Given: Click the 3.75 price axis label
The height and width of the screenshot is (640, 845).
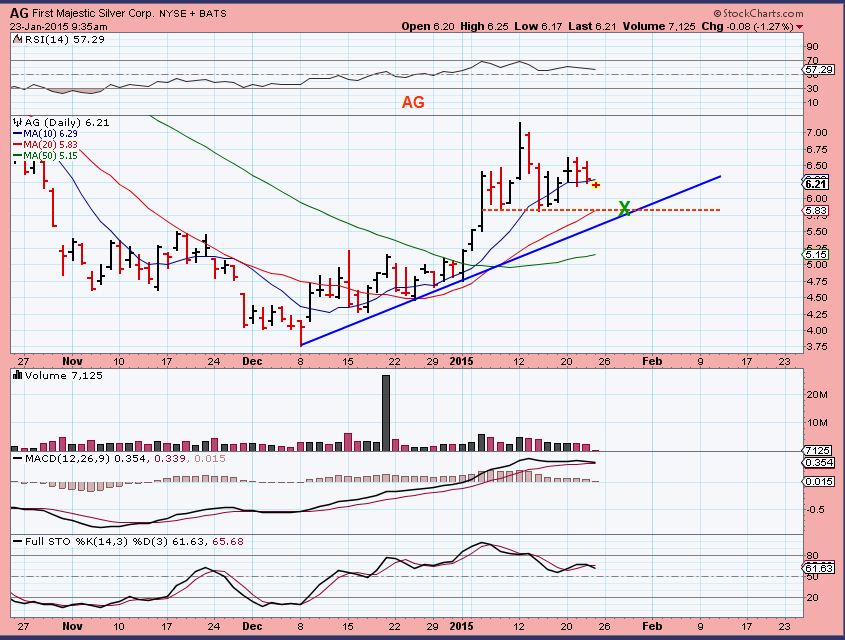Looking at the screenshot, I should click(818, 346).
